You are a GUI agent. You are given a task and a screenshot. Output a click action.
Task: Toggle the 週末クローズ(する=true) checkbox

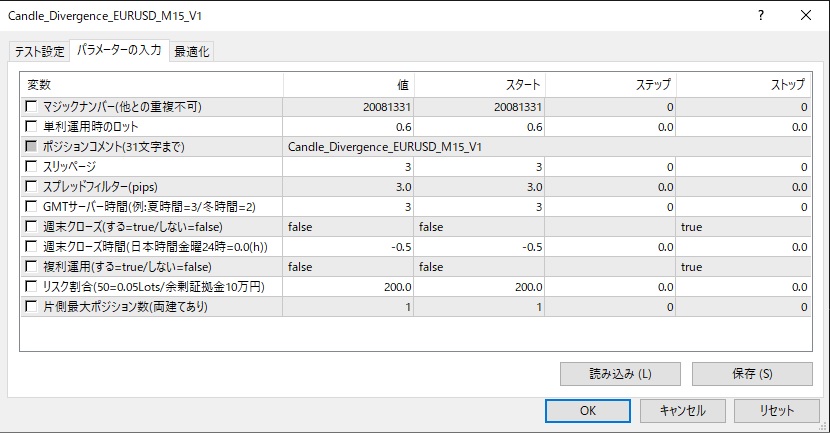pyautogui.click(x=33, y=227)
